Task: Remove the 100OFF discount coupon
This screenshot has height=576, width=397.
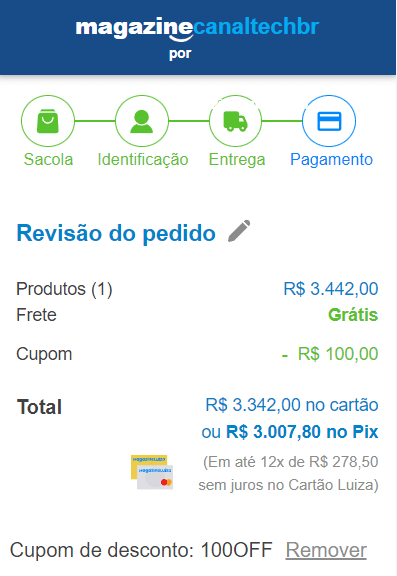Action: (326, 550)
